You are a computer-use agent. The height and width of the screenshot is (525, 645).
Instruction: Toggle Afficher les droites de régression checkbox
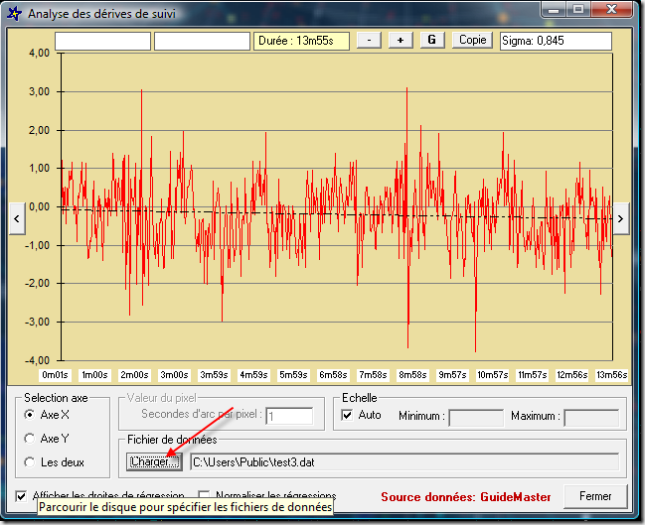(22, 495)
